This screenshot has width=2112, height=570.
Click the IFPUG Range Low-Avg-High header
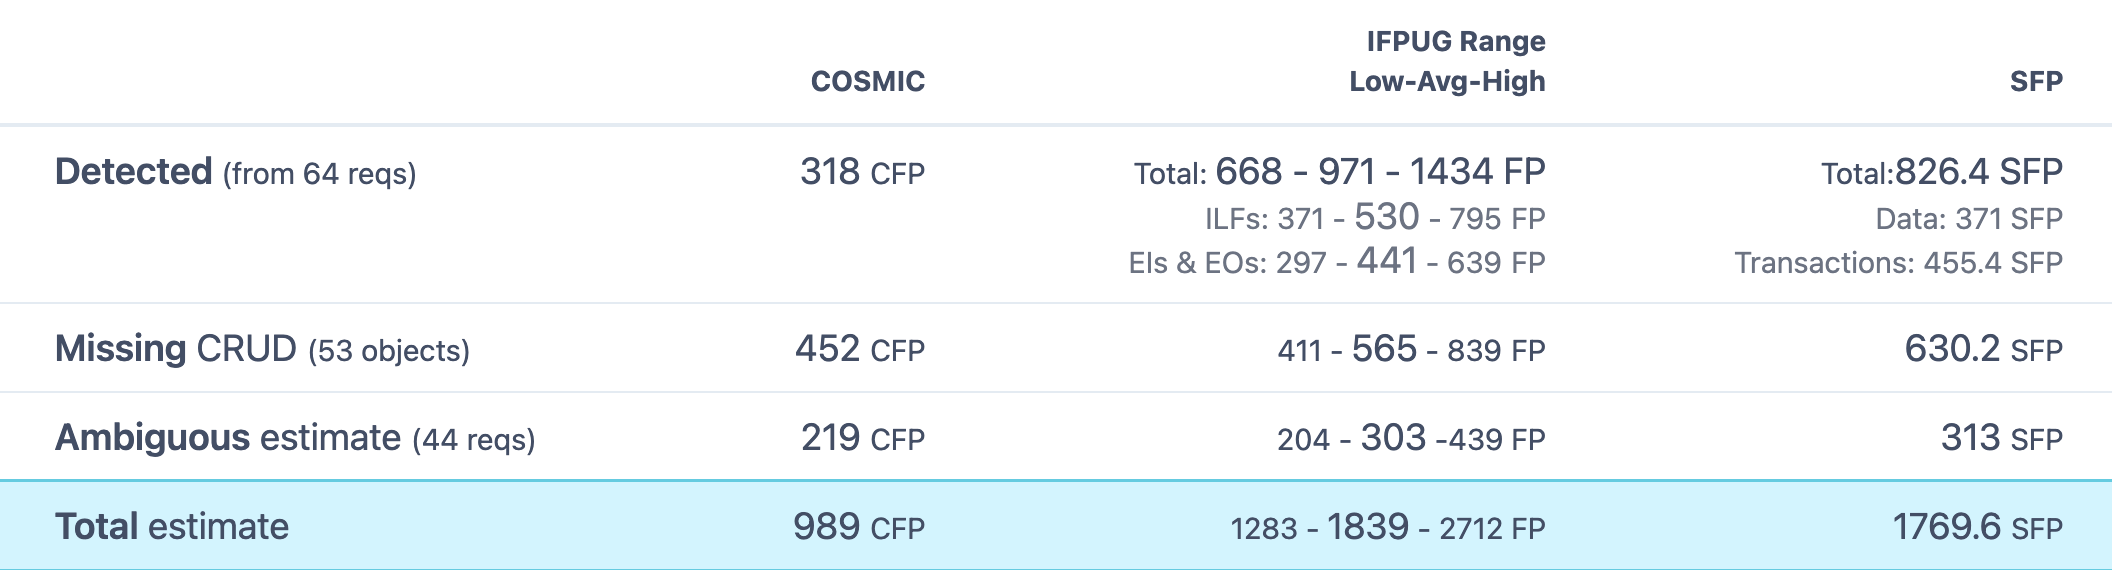tap(1447, 61)
